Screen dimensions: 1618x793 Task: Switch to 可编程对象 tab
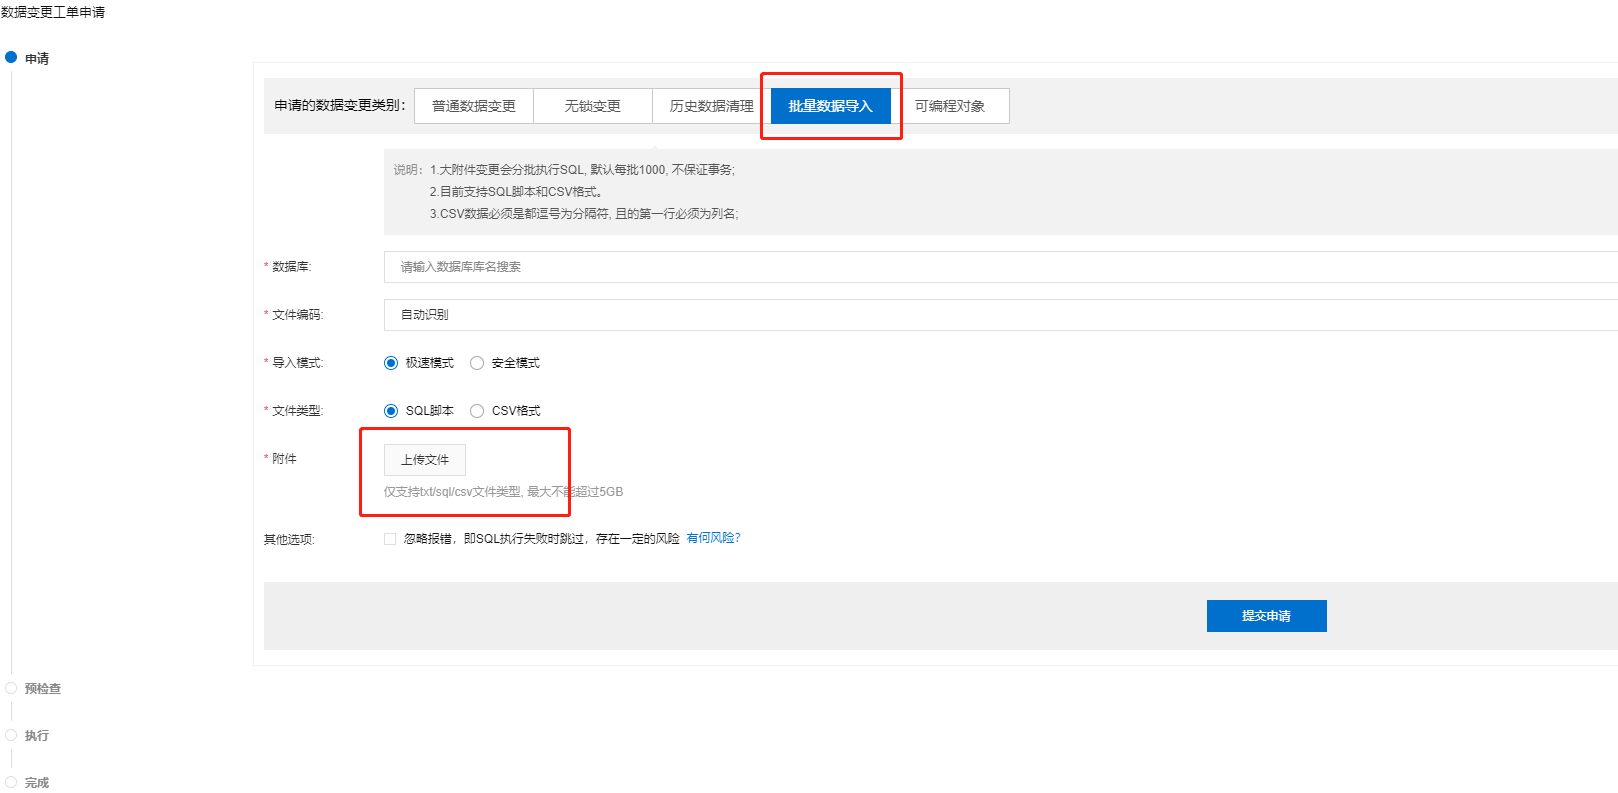click(x=949, y=106)
